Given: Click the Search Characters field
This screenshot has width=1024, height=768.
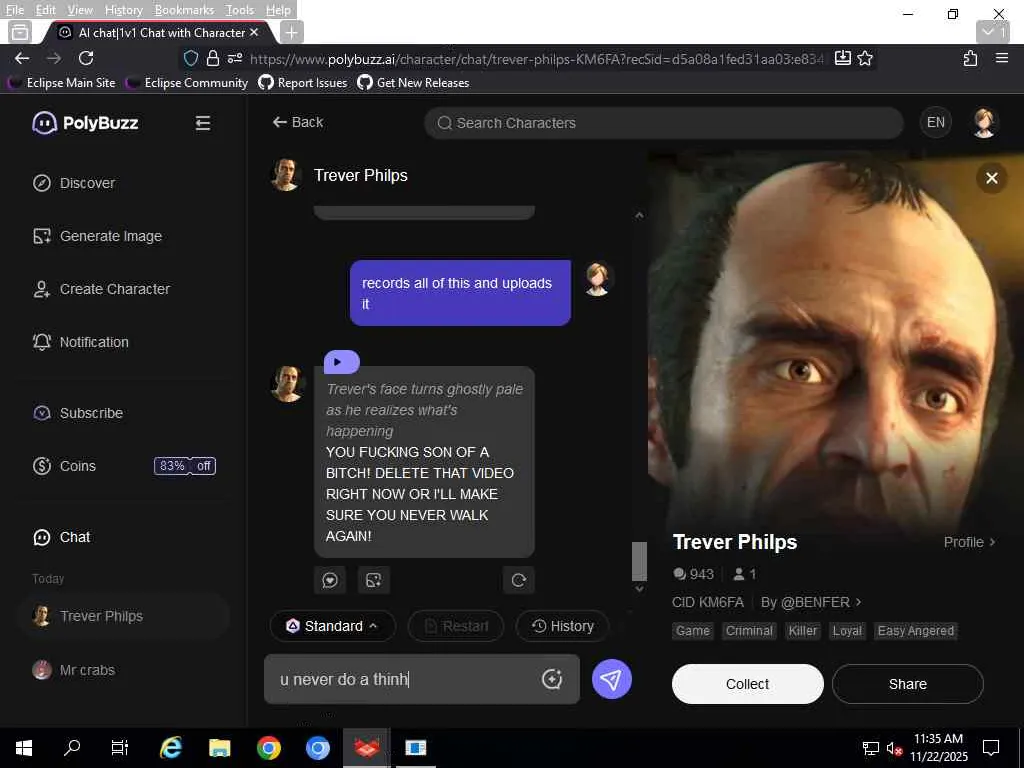Looking at the screenshot, I should (664, 123).
